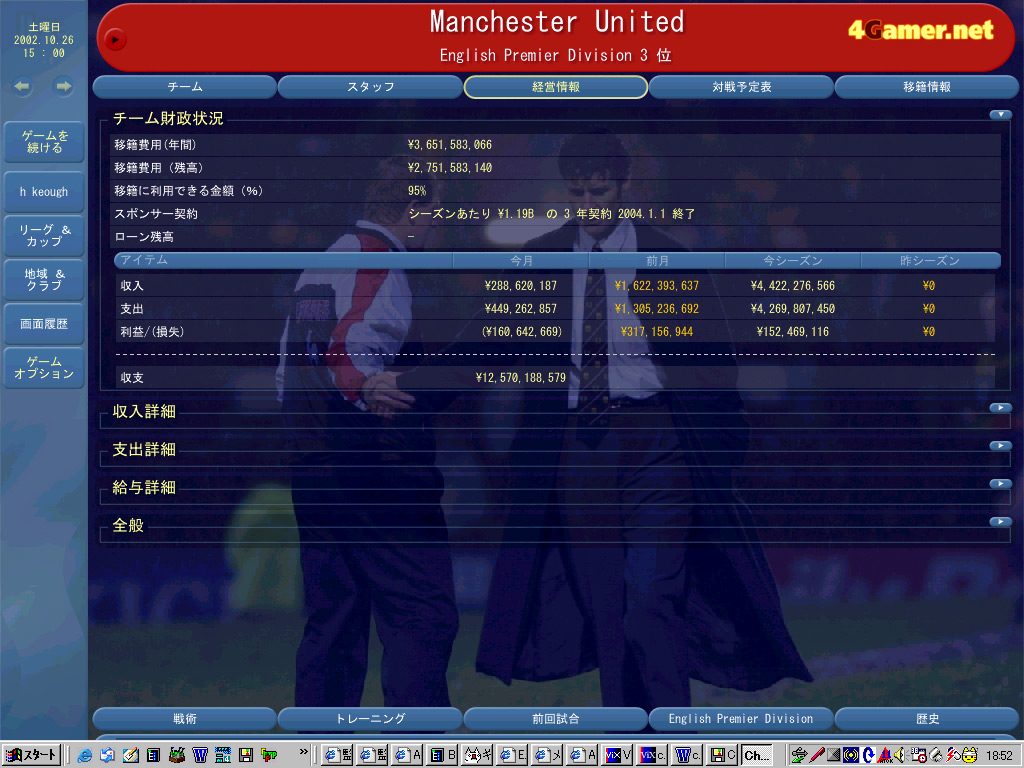Open ゲームオプション sidebar button
Screen dimensions: 1024x768
click(44, 368)
